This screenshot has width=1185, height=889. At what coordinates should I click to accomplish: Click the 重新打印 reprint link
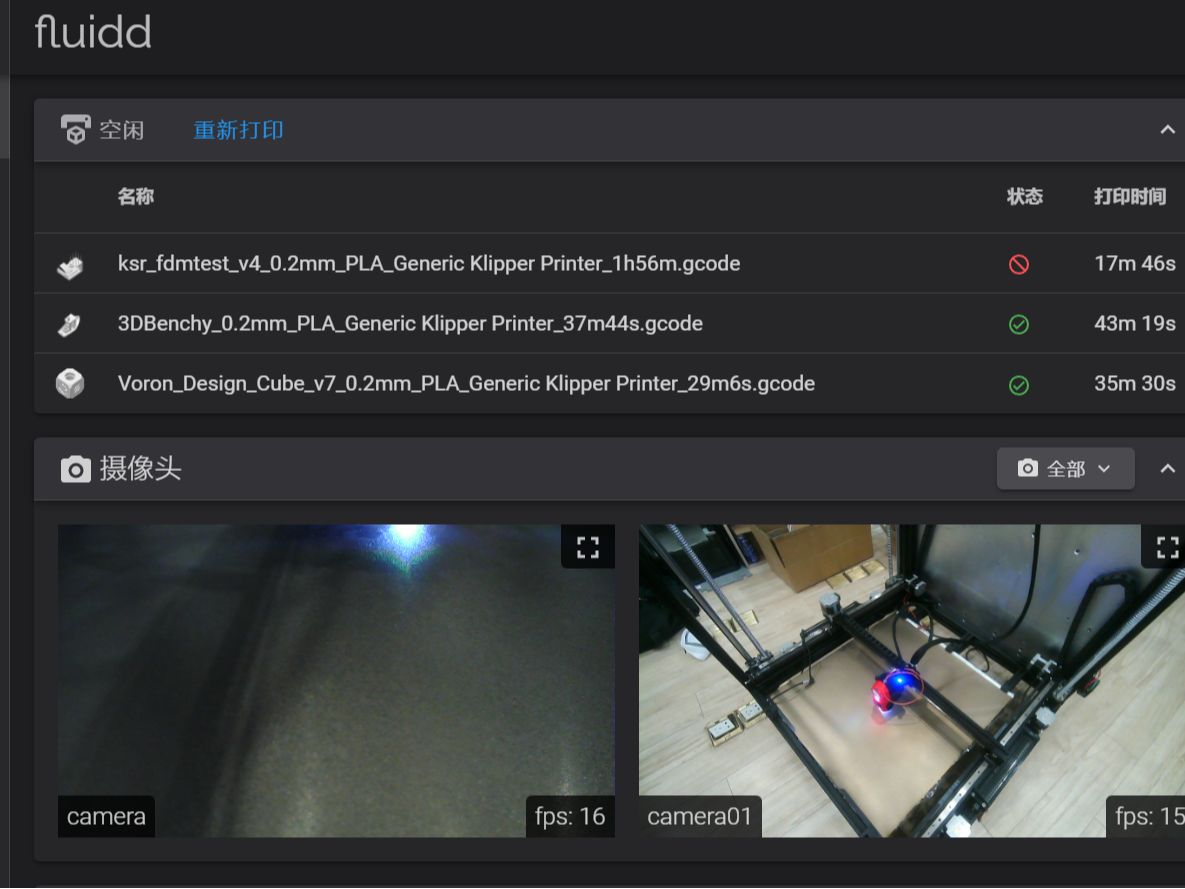pyautogui.click(x=238, y=130)
